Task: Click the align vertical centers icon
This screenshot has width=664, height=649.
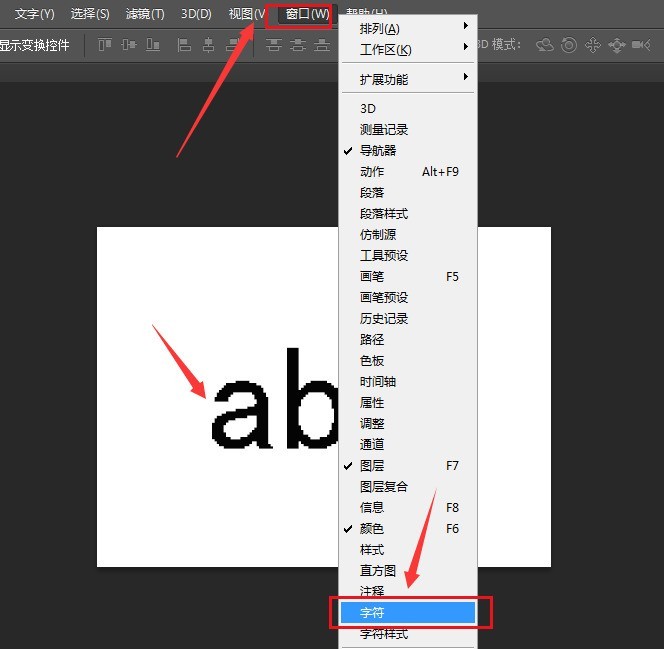Action: tap(129, 44)
